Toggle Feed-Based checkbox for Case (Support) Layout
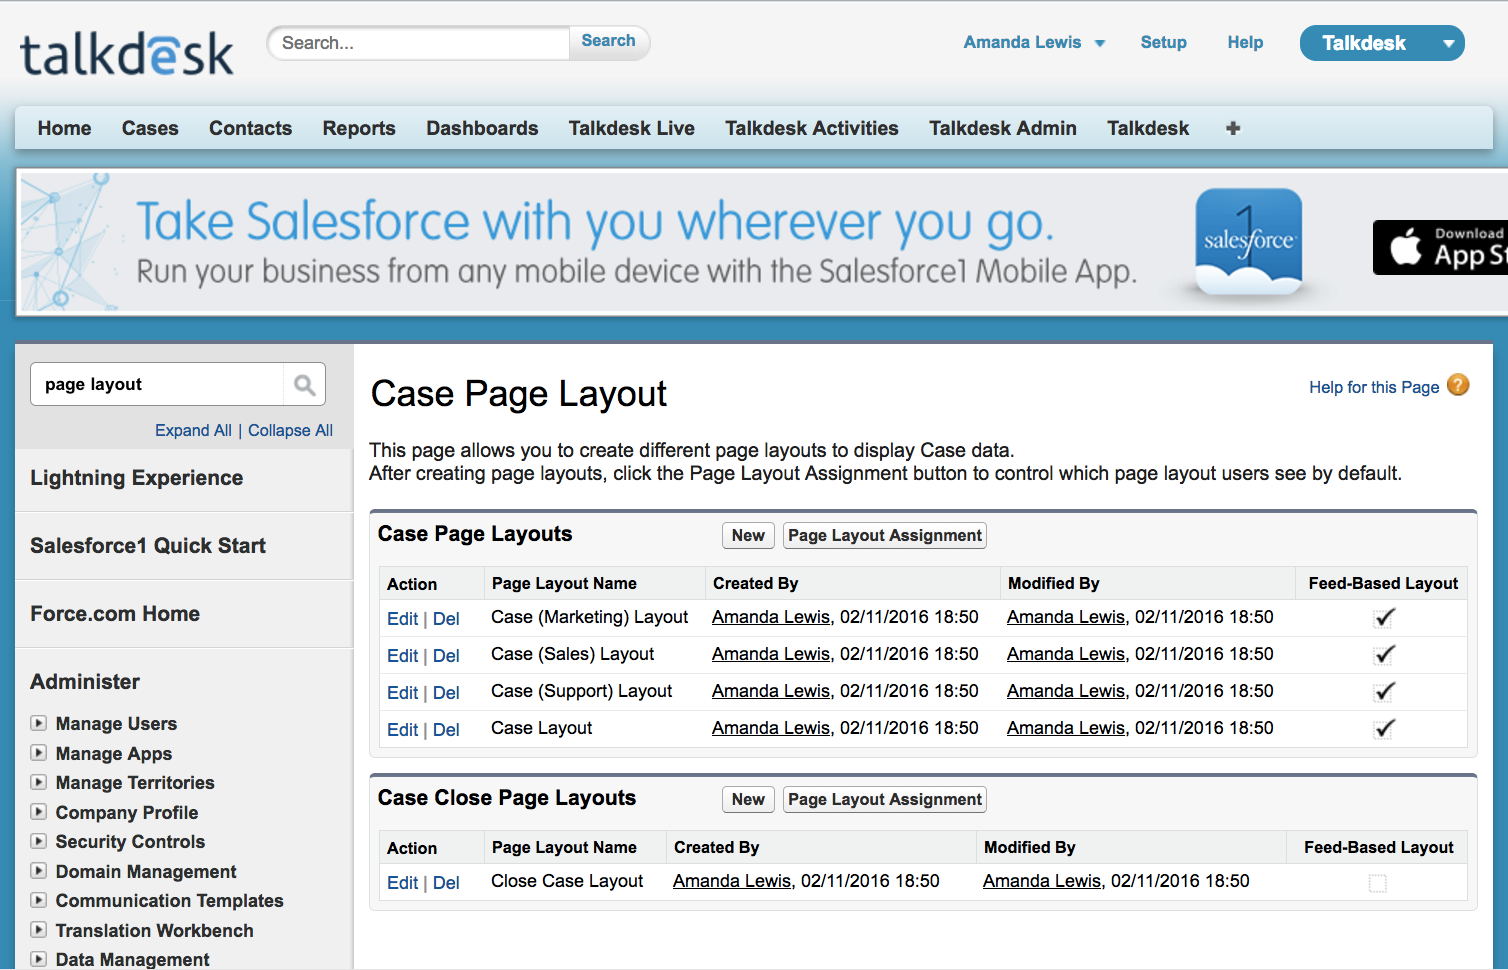1508x970 pixels. pos(1384,692)
